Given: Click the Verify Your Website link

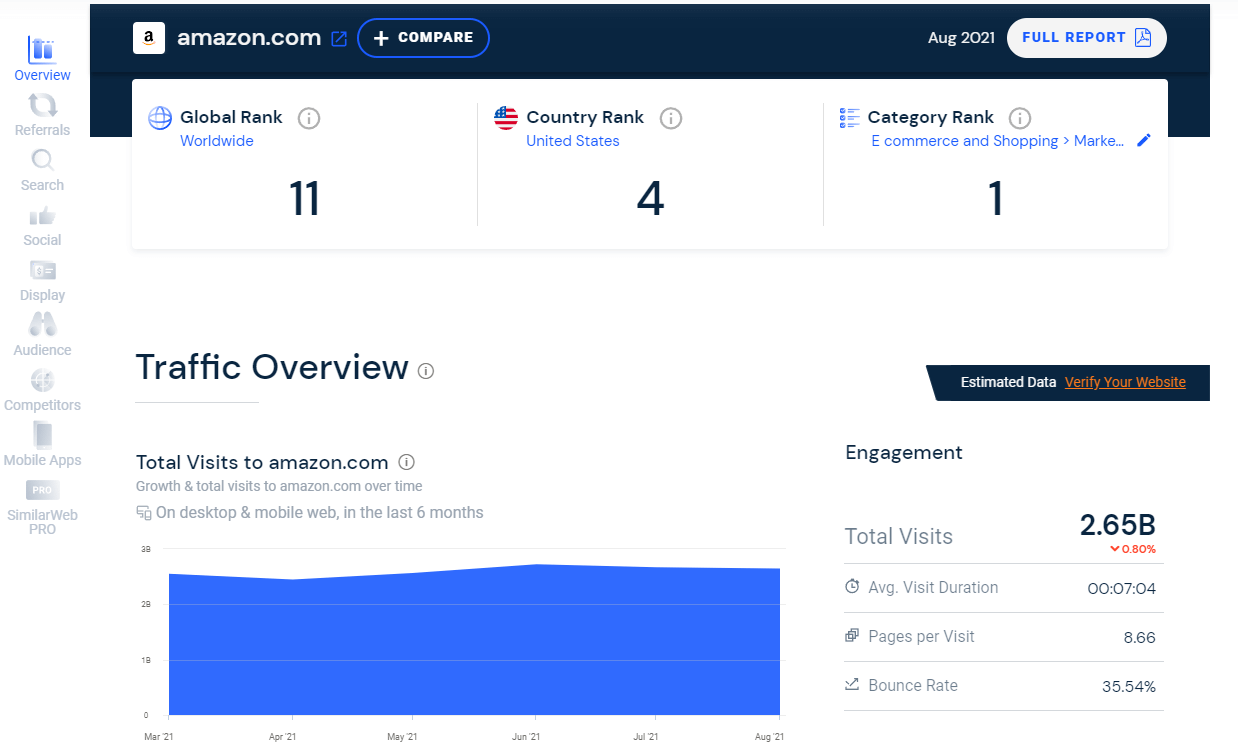Looking at the screenshot, I should click(x=1124, y=382).
